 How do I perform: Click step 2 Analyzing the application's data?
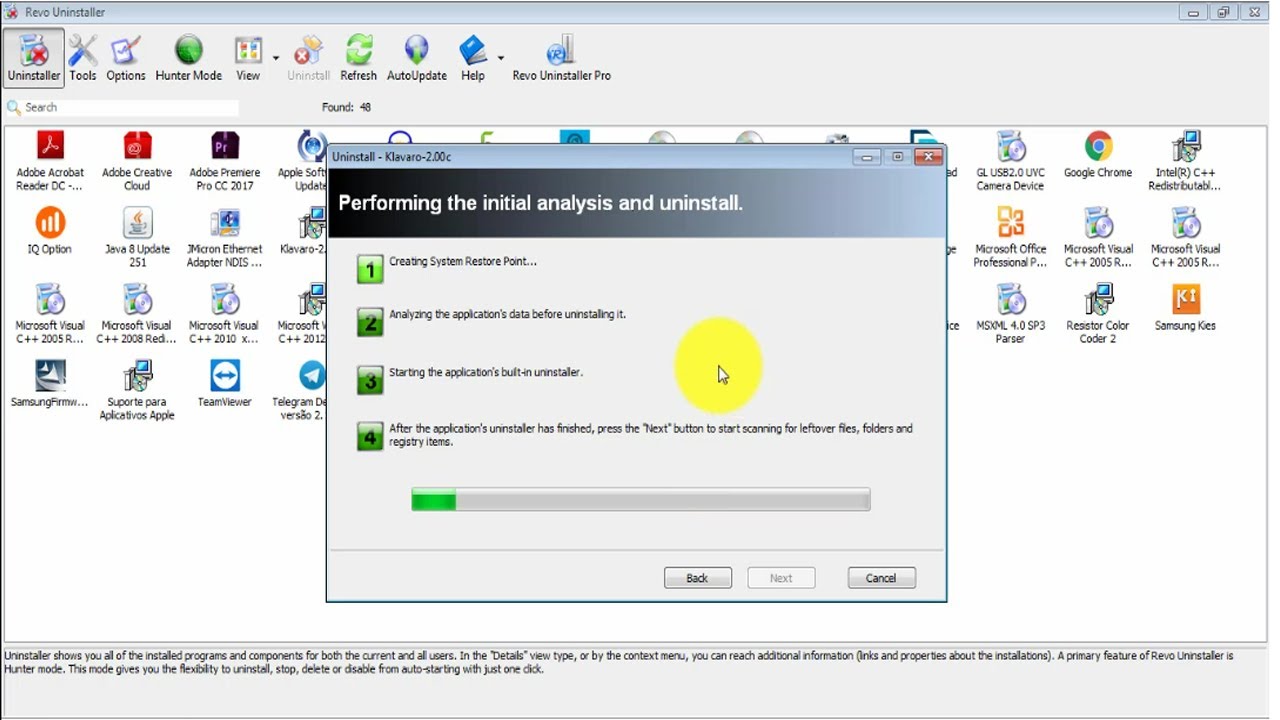507,314
